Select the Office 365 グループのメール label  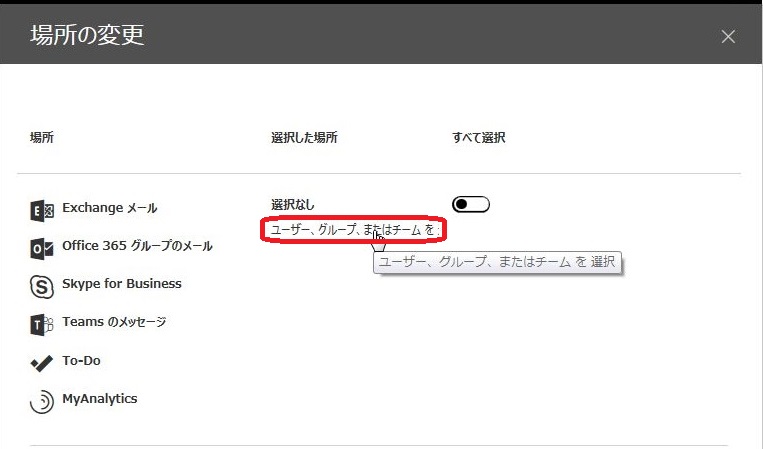click(137, 246)
